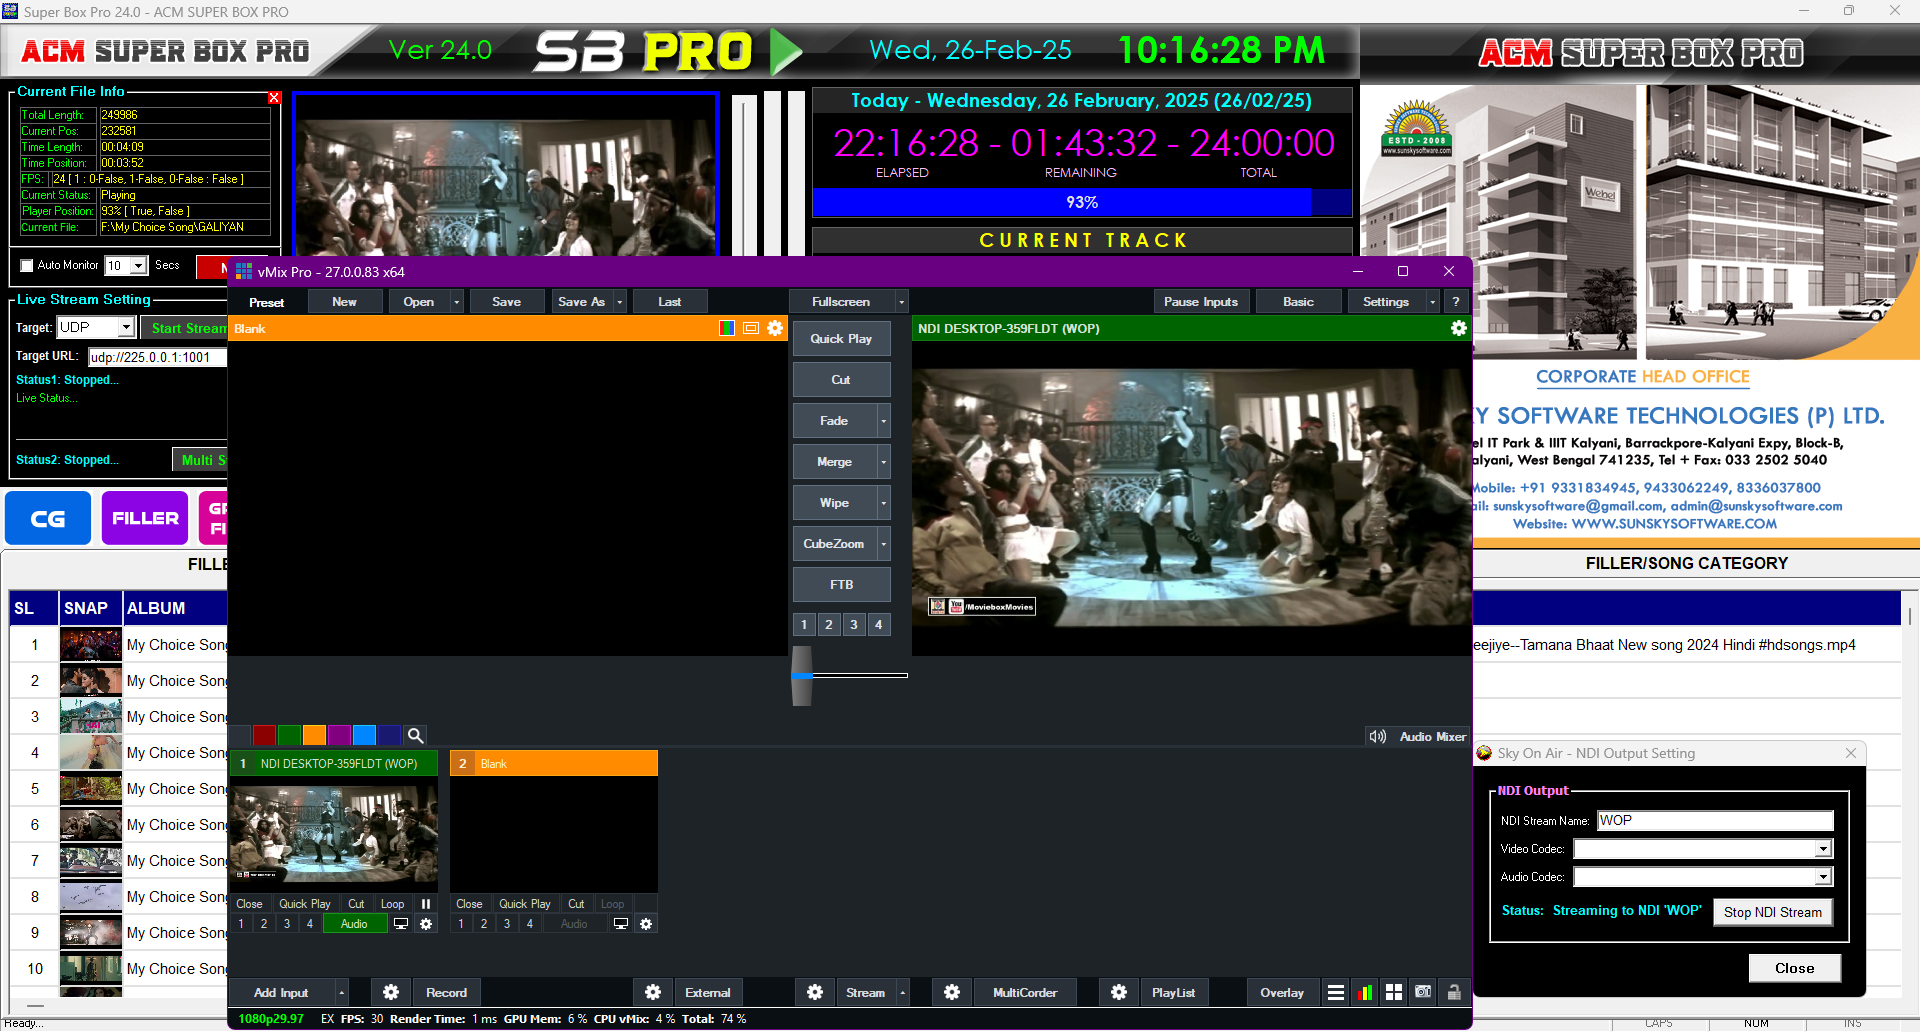This screenshot has height=1032, width=1920.
Task: Toggle overlay 2 in the transition column
Action: coord(829,625)
